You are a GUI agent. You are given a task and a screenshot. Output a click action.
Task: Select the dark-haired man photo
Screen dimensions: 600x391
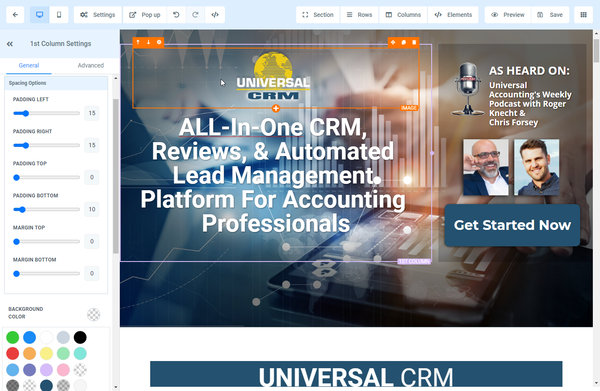[536, 167]
